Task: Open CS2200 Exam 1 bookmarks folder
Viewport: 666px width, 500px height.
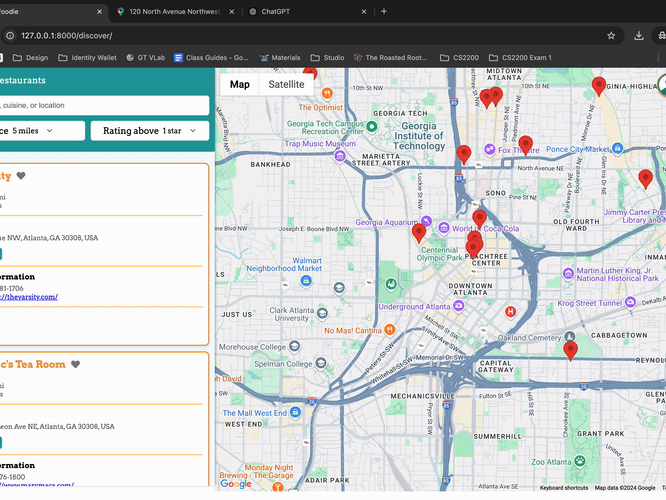Action: click(x=520, y=58)
